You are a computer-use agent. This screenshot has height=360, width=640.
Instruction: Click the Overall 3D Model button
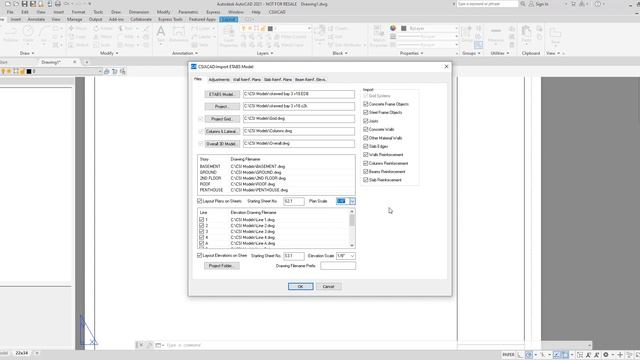[222, 144]
